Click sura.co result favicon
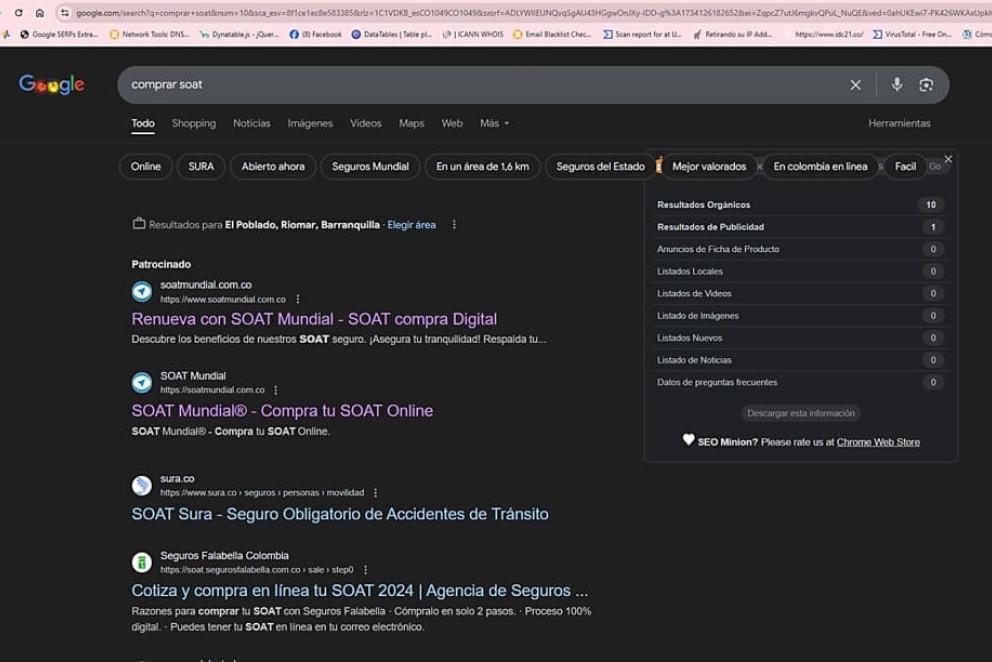 142,485
